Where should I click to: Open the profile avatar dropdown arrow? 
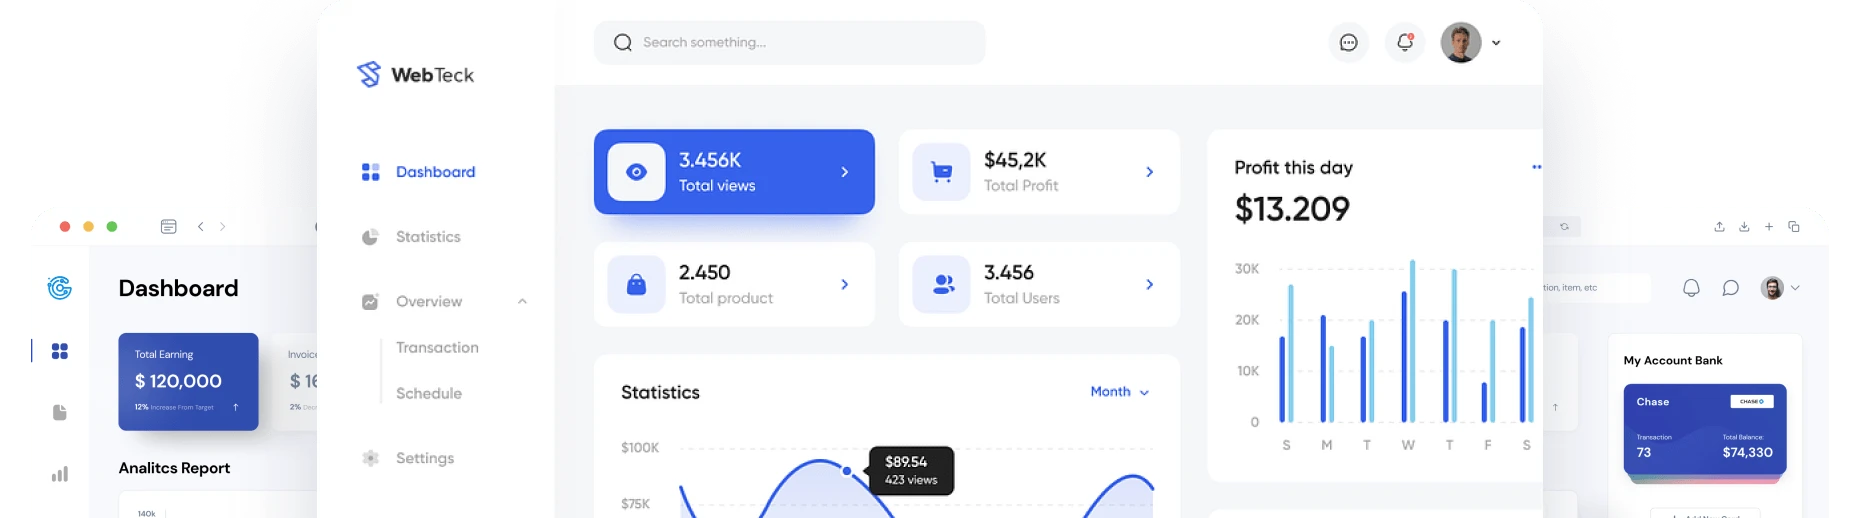[1496, 43]
